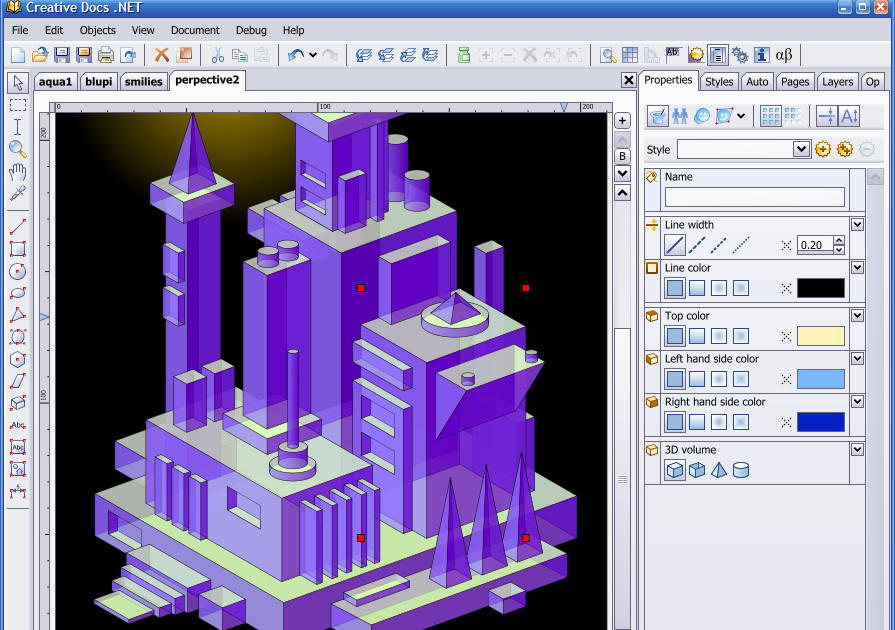Viewport: 895px width, 630px height.
Task: Expand the Right hand side color section
Action: click(857, 401)
